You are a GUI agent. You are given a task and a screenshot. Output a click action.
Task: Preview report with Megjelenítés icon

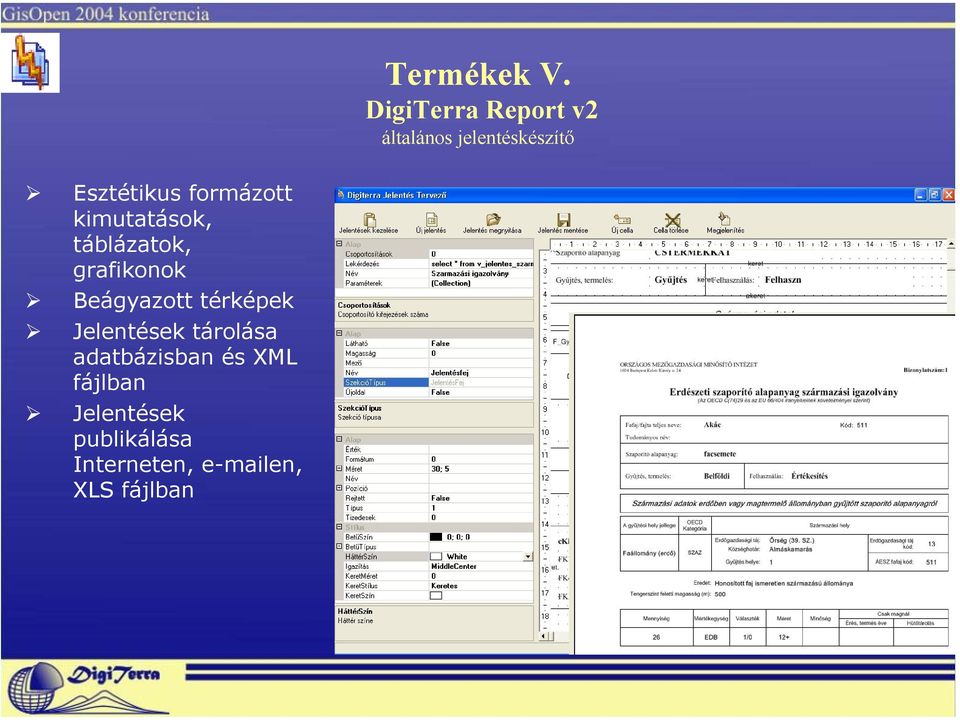click(x=725, y=219)
